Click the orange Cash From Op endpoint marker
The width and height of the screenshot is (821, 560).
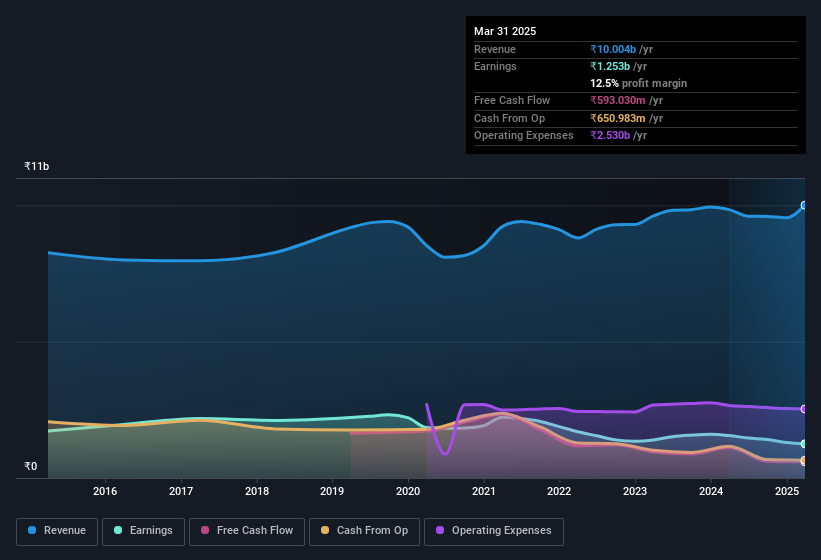[804, 461]
